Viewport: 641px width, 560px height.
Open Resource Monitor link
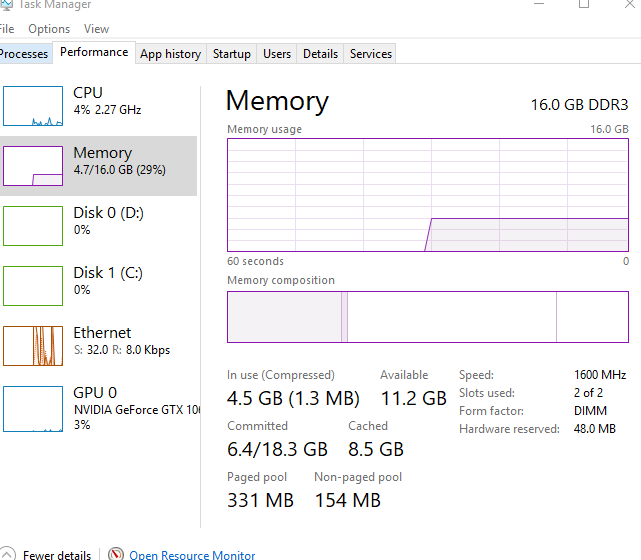(x=192, y=555)
